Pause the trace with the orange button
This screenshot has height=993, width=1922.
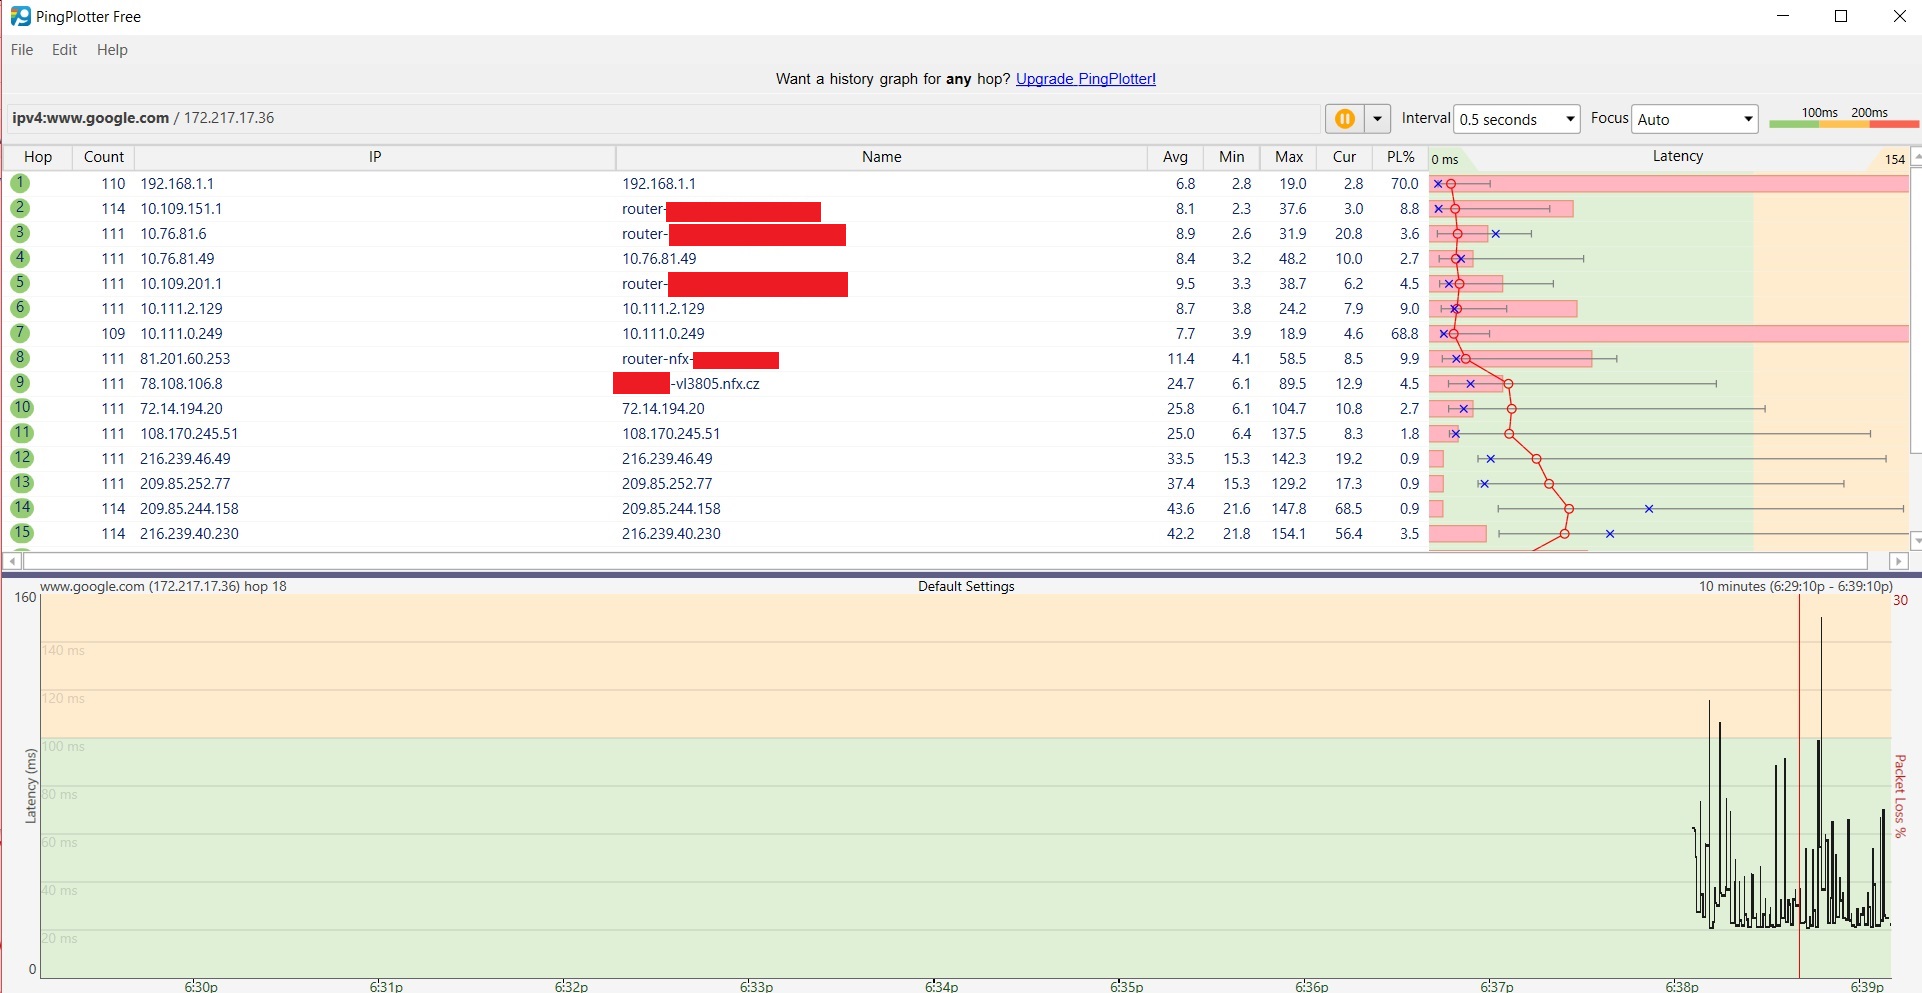pyautogui.click(x=1344, y=119)
